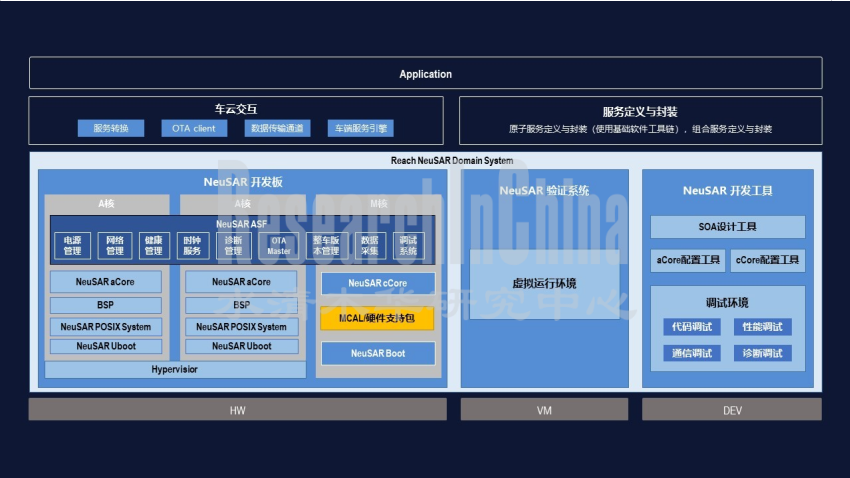The width and height of the screenshot is (850, 478).
Task: Click the NeuSAR 验证系统 heading
Action: (x=544, y=191)
